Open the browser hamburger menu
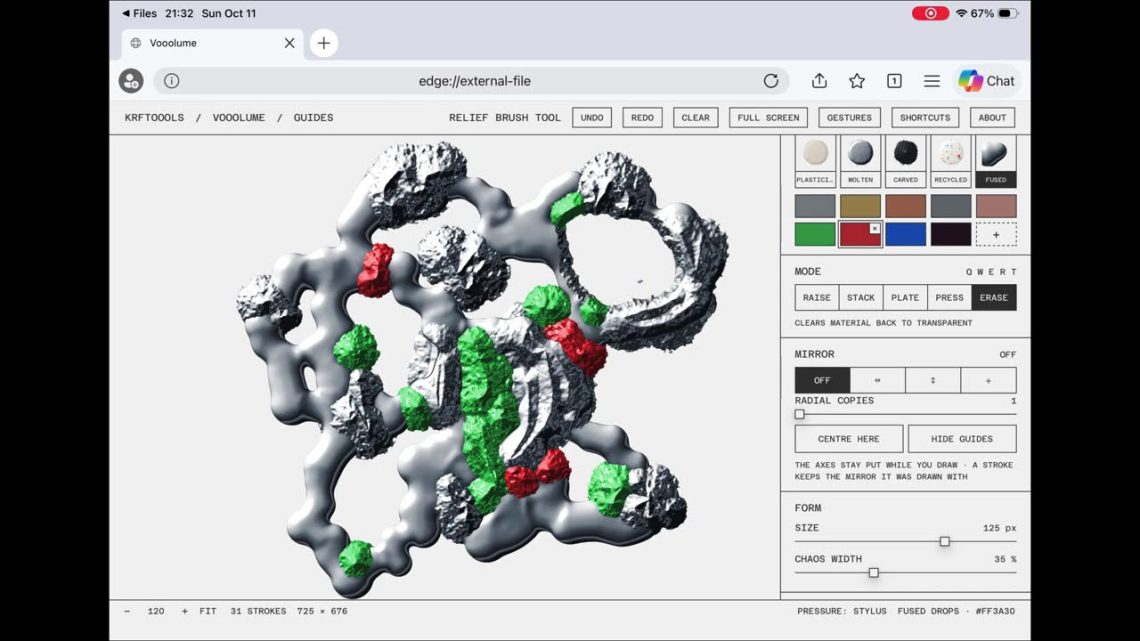Viewport: 1140px width, 641px height. tap(931, 81)
